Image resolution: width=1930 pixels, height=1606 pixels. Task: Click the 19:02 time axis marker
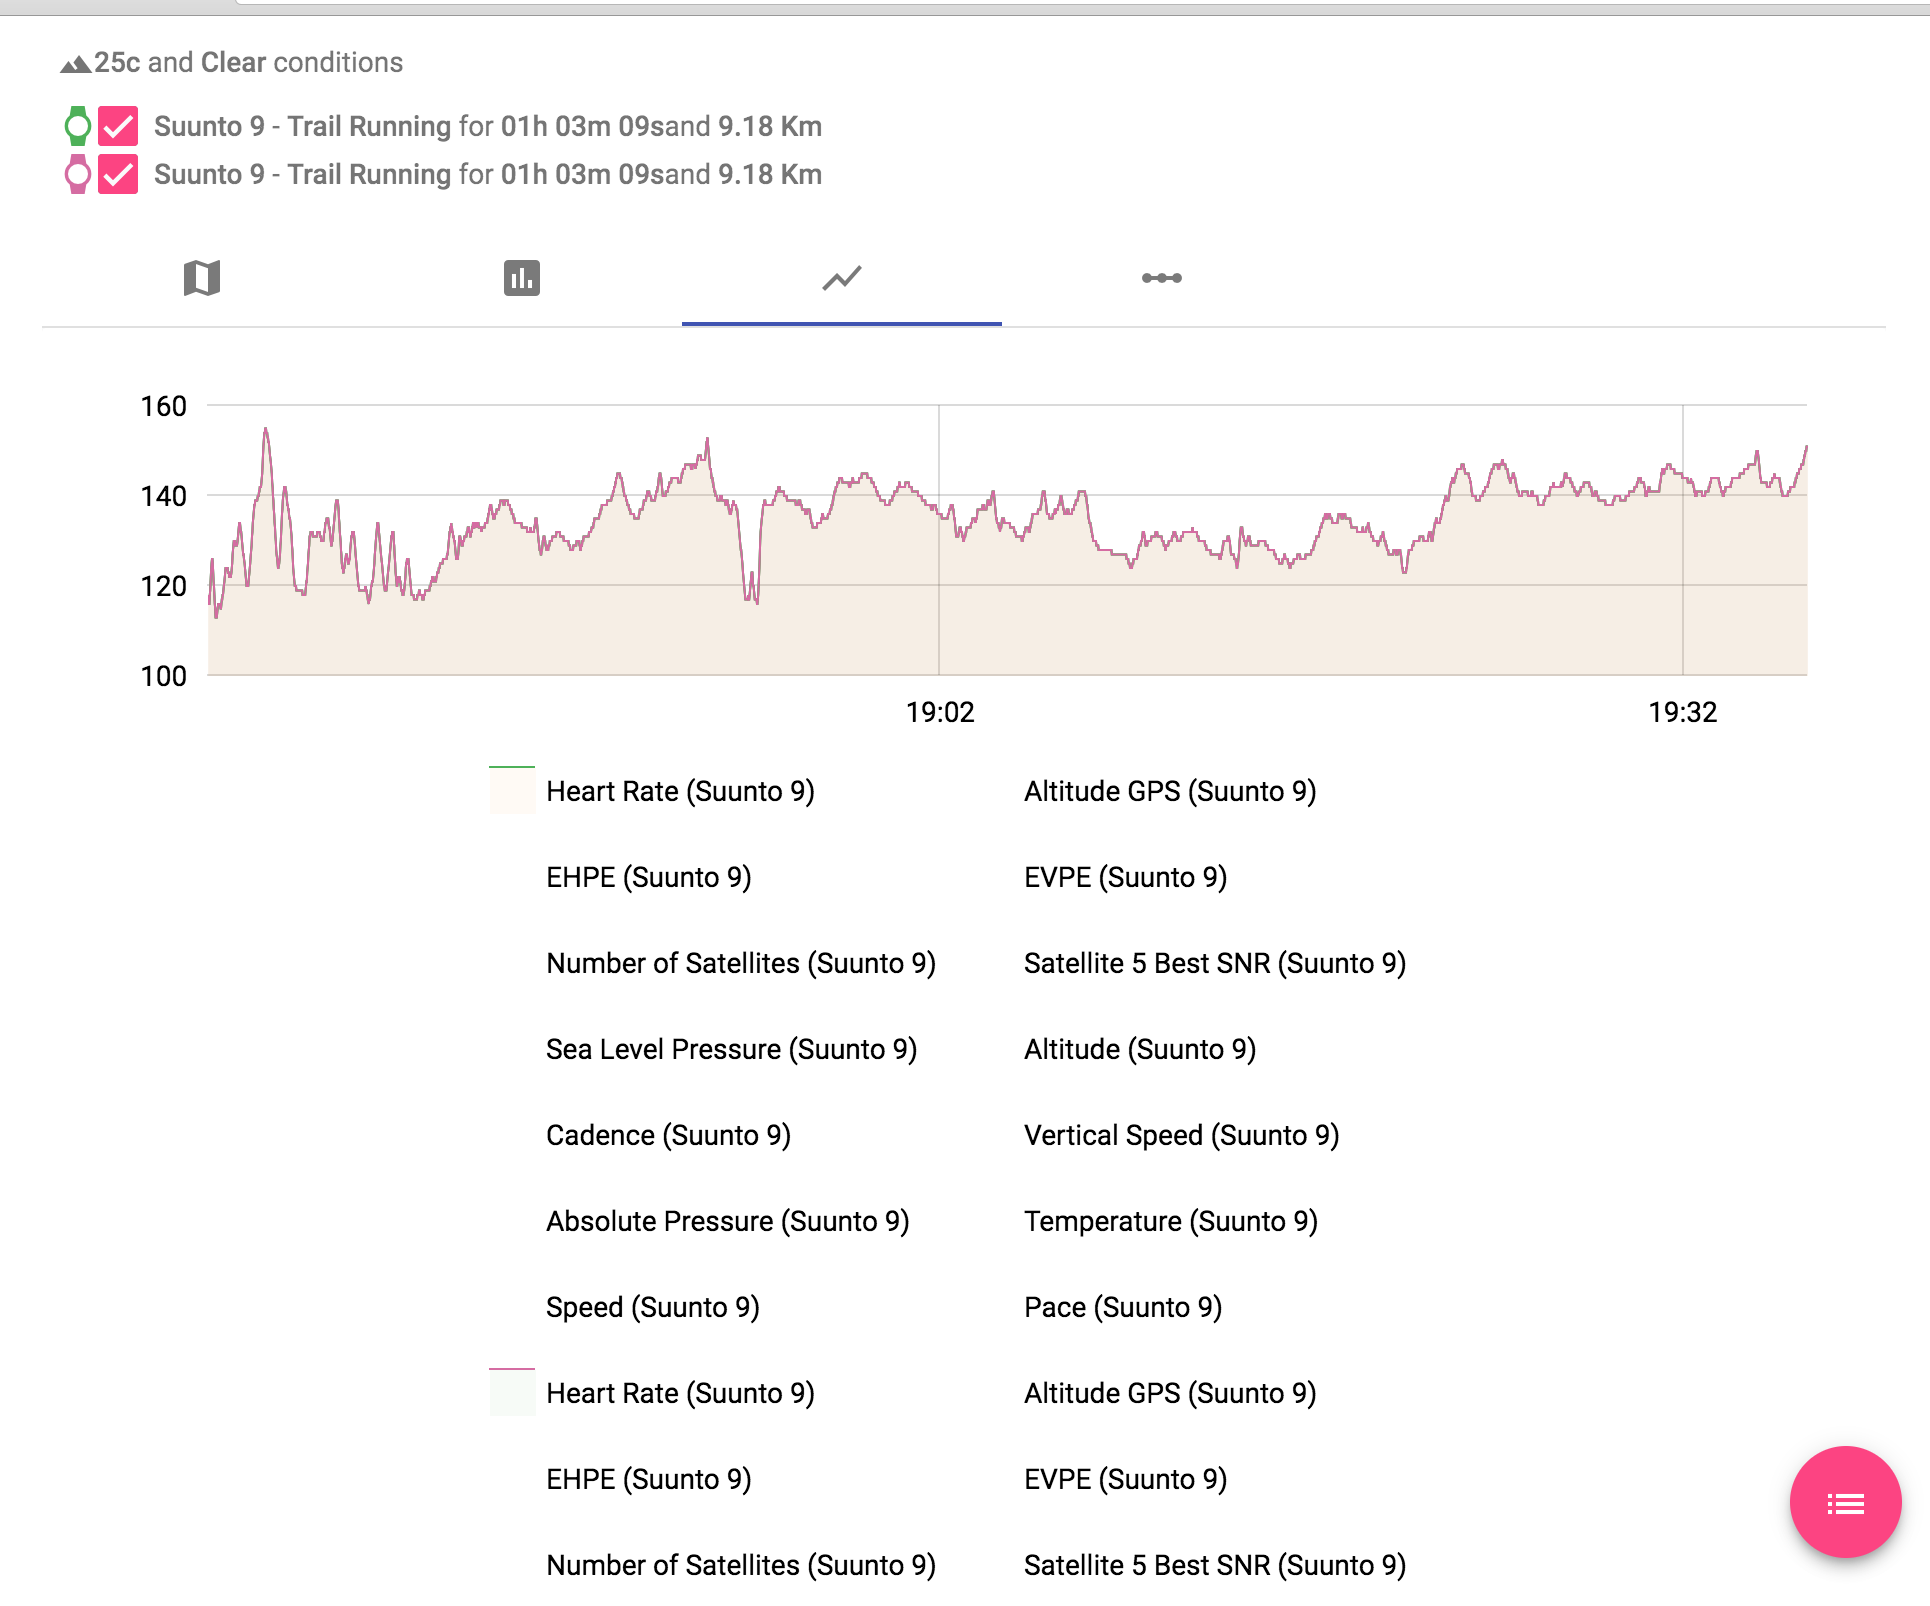939,712
